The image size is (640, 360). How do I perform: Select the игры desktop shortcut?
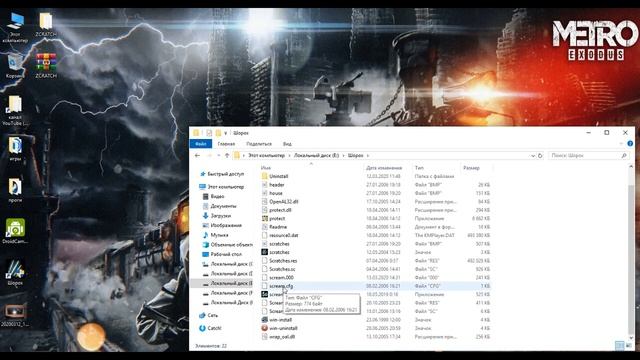click(x=15, y=149)
